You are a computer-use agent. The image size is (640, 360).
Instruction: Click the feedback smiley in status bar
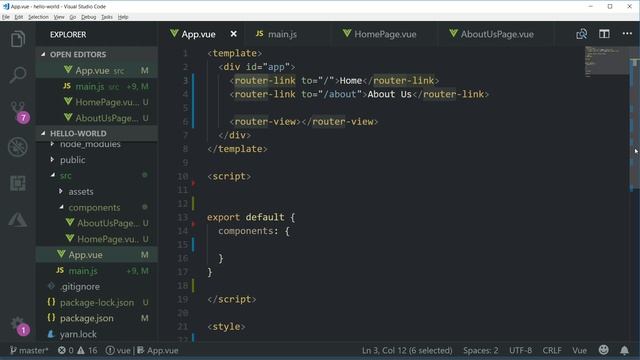tap(603, 350)
